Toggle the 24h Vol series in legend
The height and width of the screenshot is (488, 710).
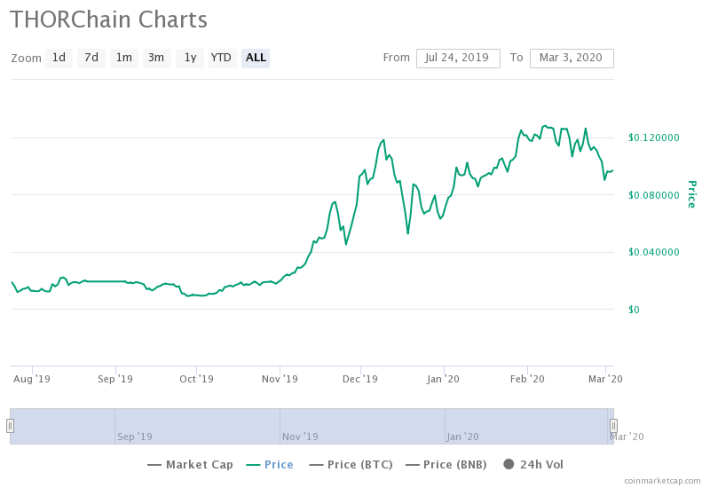533,464
